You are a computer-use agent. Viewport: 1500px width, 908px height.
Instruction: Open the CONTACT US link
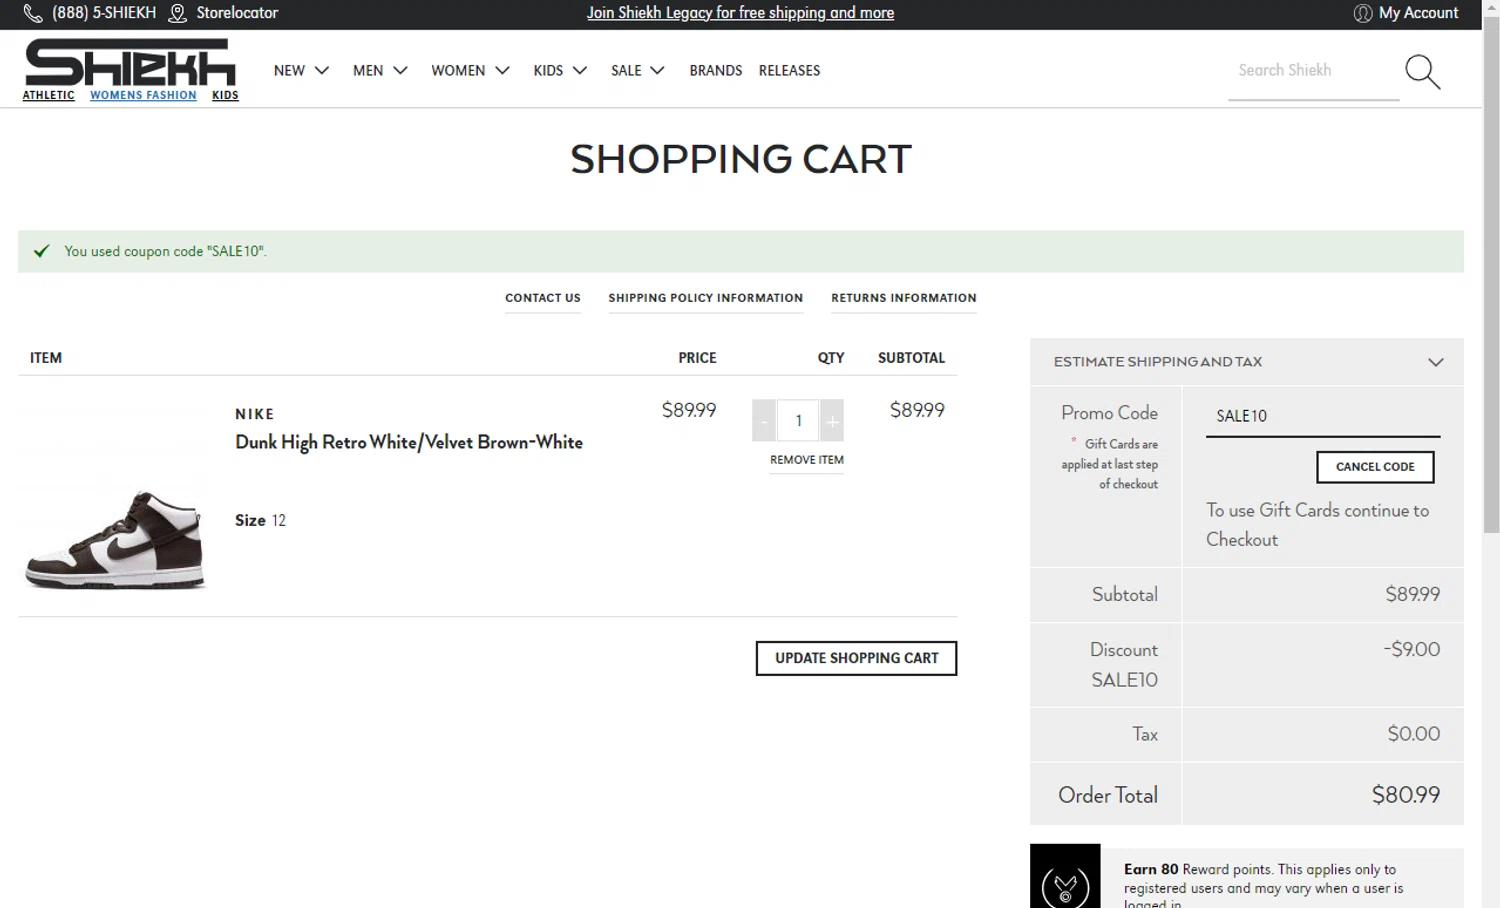542,298
